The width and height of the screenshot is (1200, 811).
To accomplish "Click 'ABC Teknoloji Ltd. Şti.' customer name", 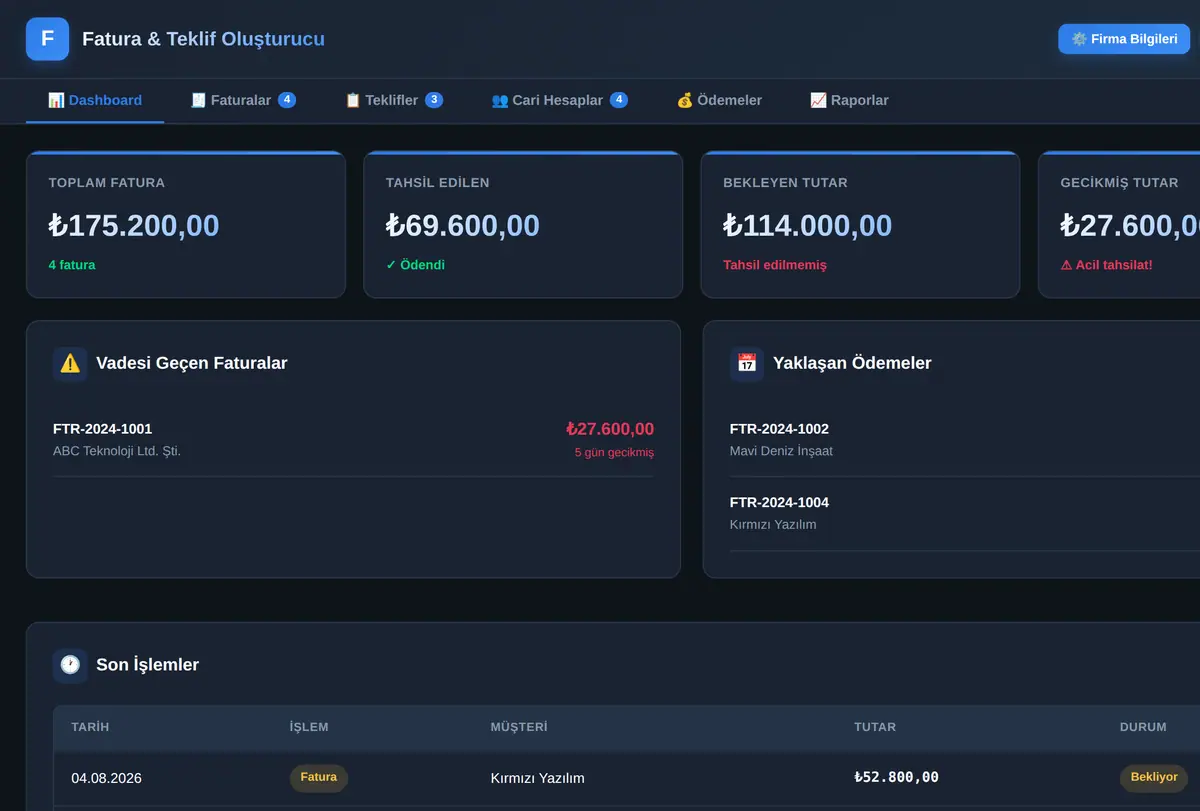I will 117,451.
